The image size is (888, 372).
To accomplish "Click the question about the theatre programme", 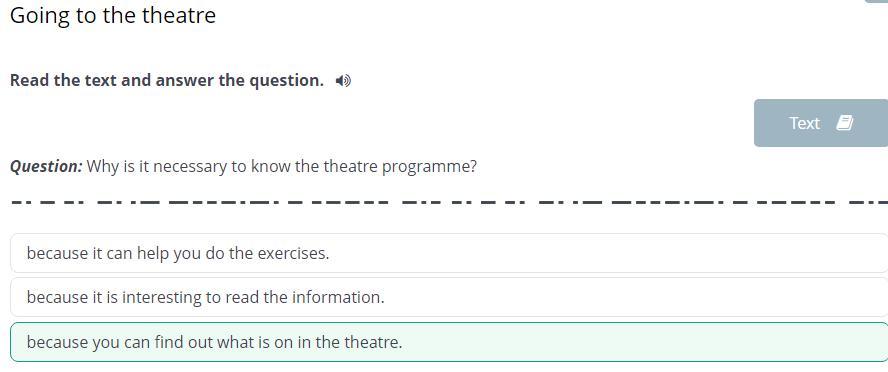I will pyautogui.click(x=282, y=167).
